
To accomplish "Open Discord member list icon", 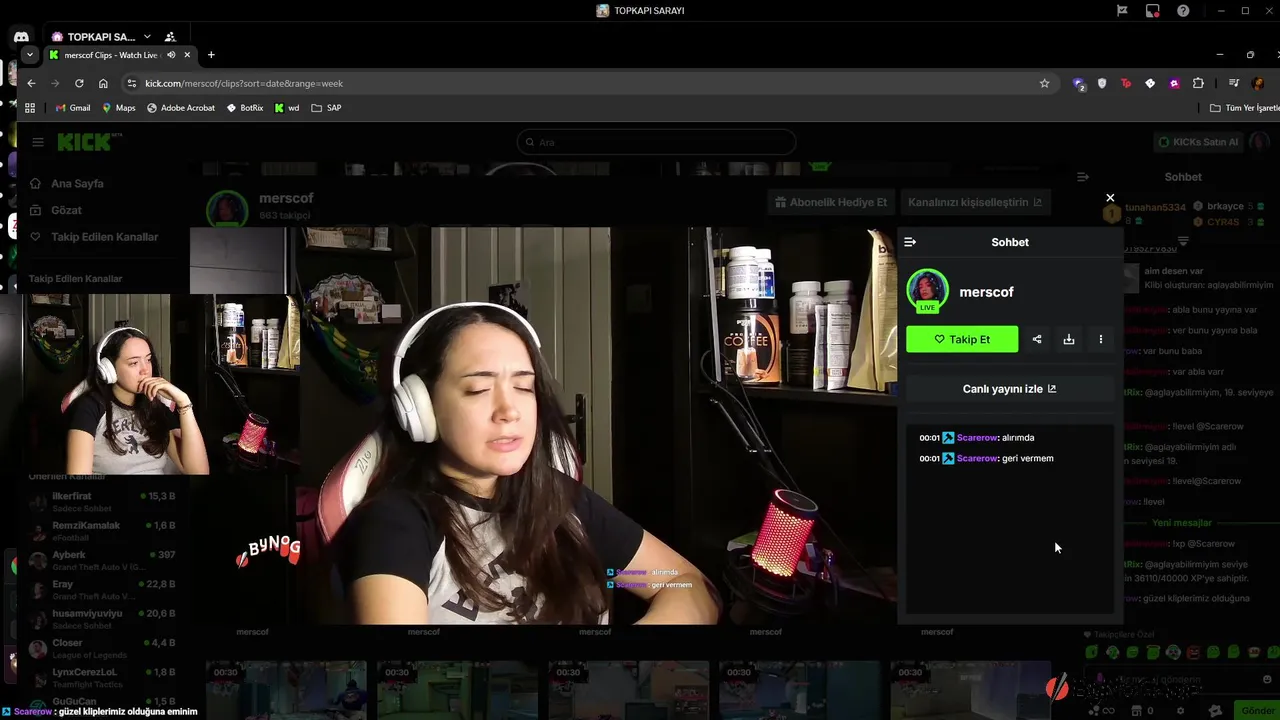I will click(170, 37).
